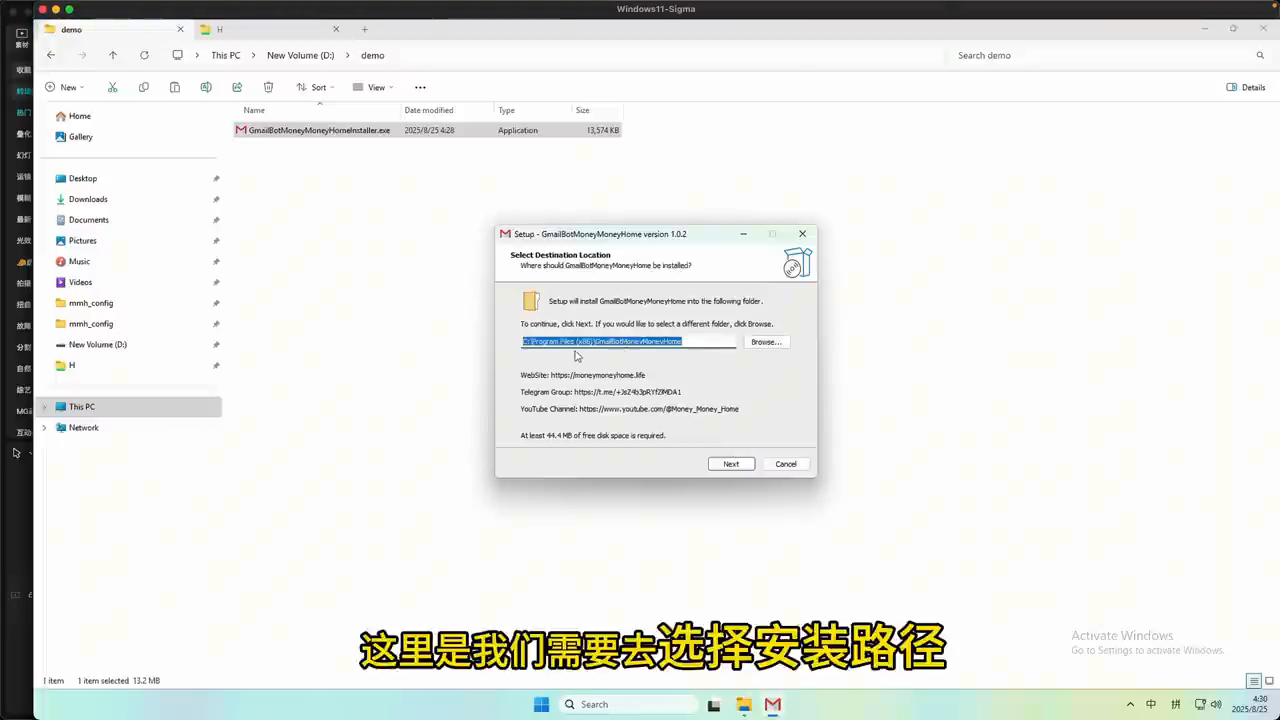Expand the Network tree node
This screenshot has width=1280, height=720.
coord(44,428)
